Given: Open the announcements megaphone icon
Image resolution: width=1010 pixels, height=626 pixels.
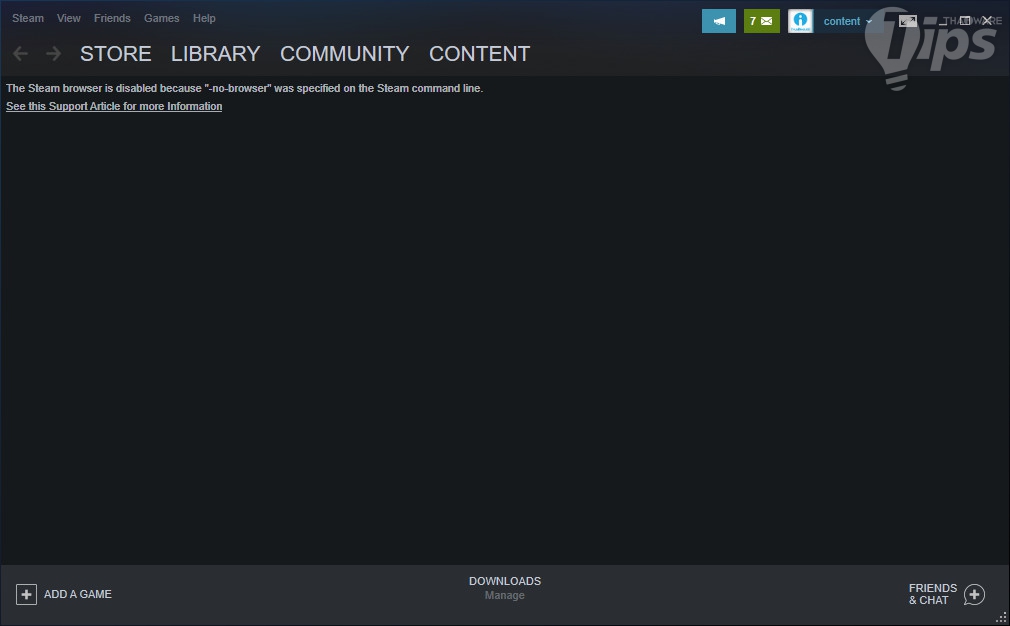Looking at the screenshot, I should (x=719, y=21).
